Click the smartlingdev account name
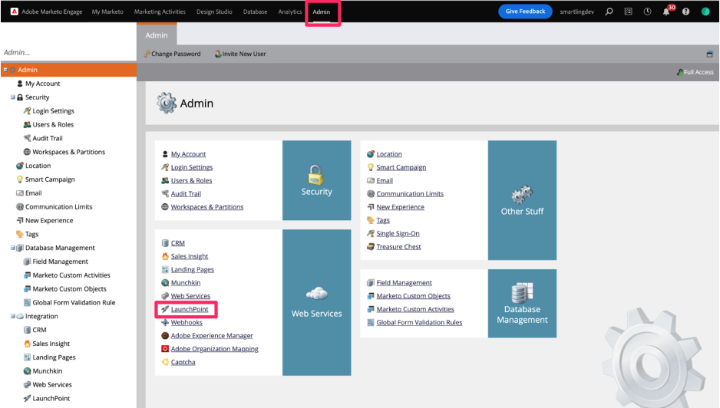The width and height of the screenshot is (720, 408). pyautogui.click(x=577, y=12)
